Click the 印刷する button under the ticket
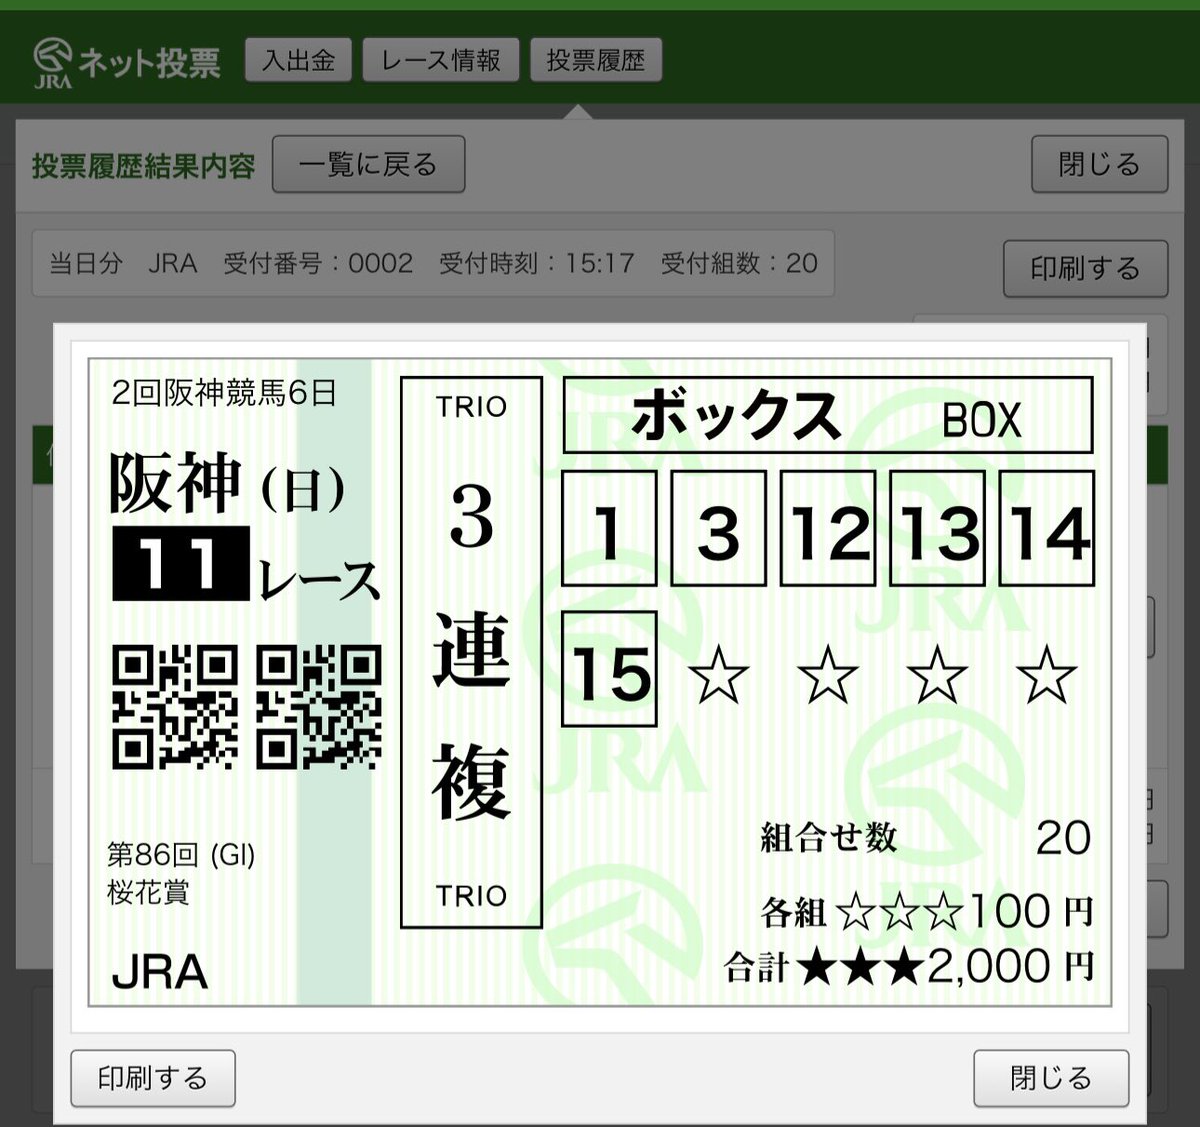Viewport: 1200px width, 1127px height. (153, 1078)
